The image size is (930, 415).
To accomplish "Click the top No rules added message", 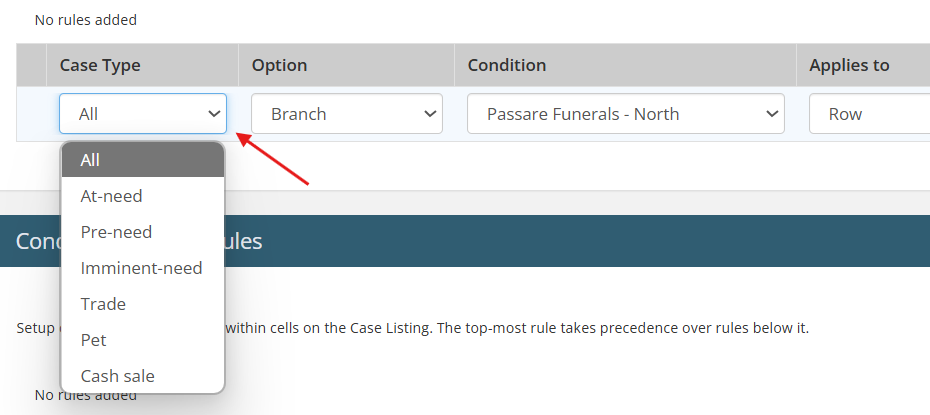I will point(86,20).
